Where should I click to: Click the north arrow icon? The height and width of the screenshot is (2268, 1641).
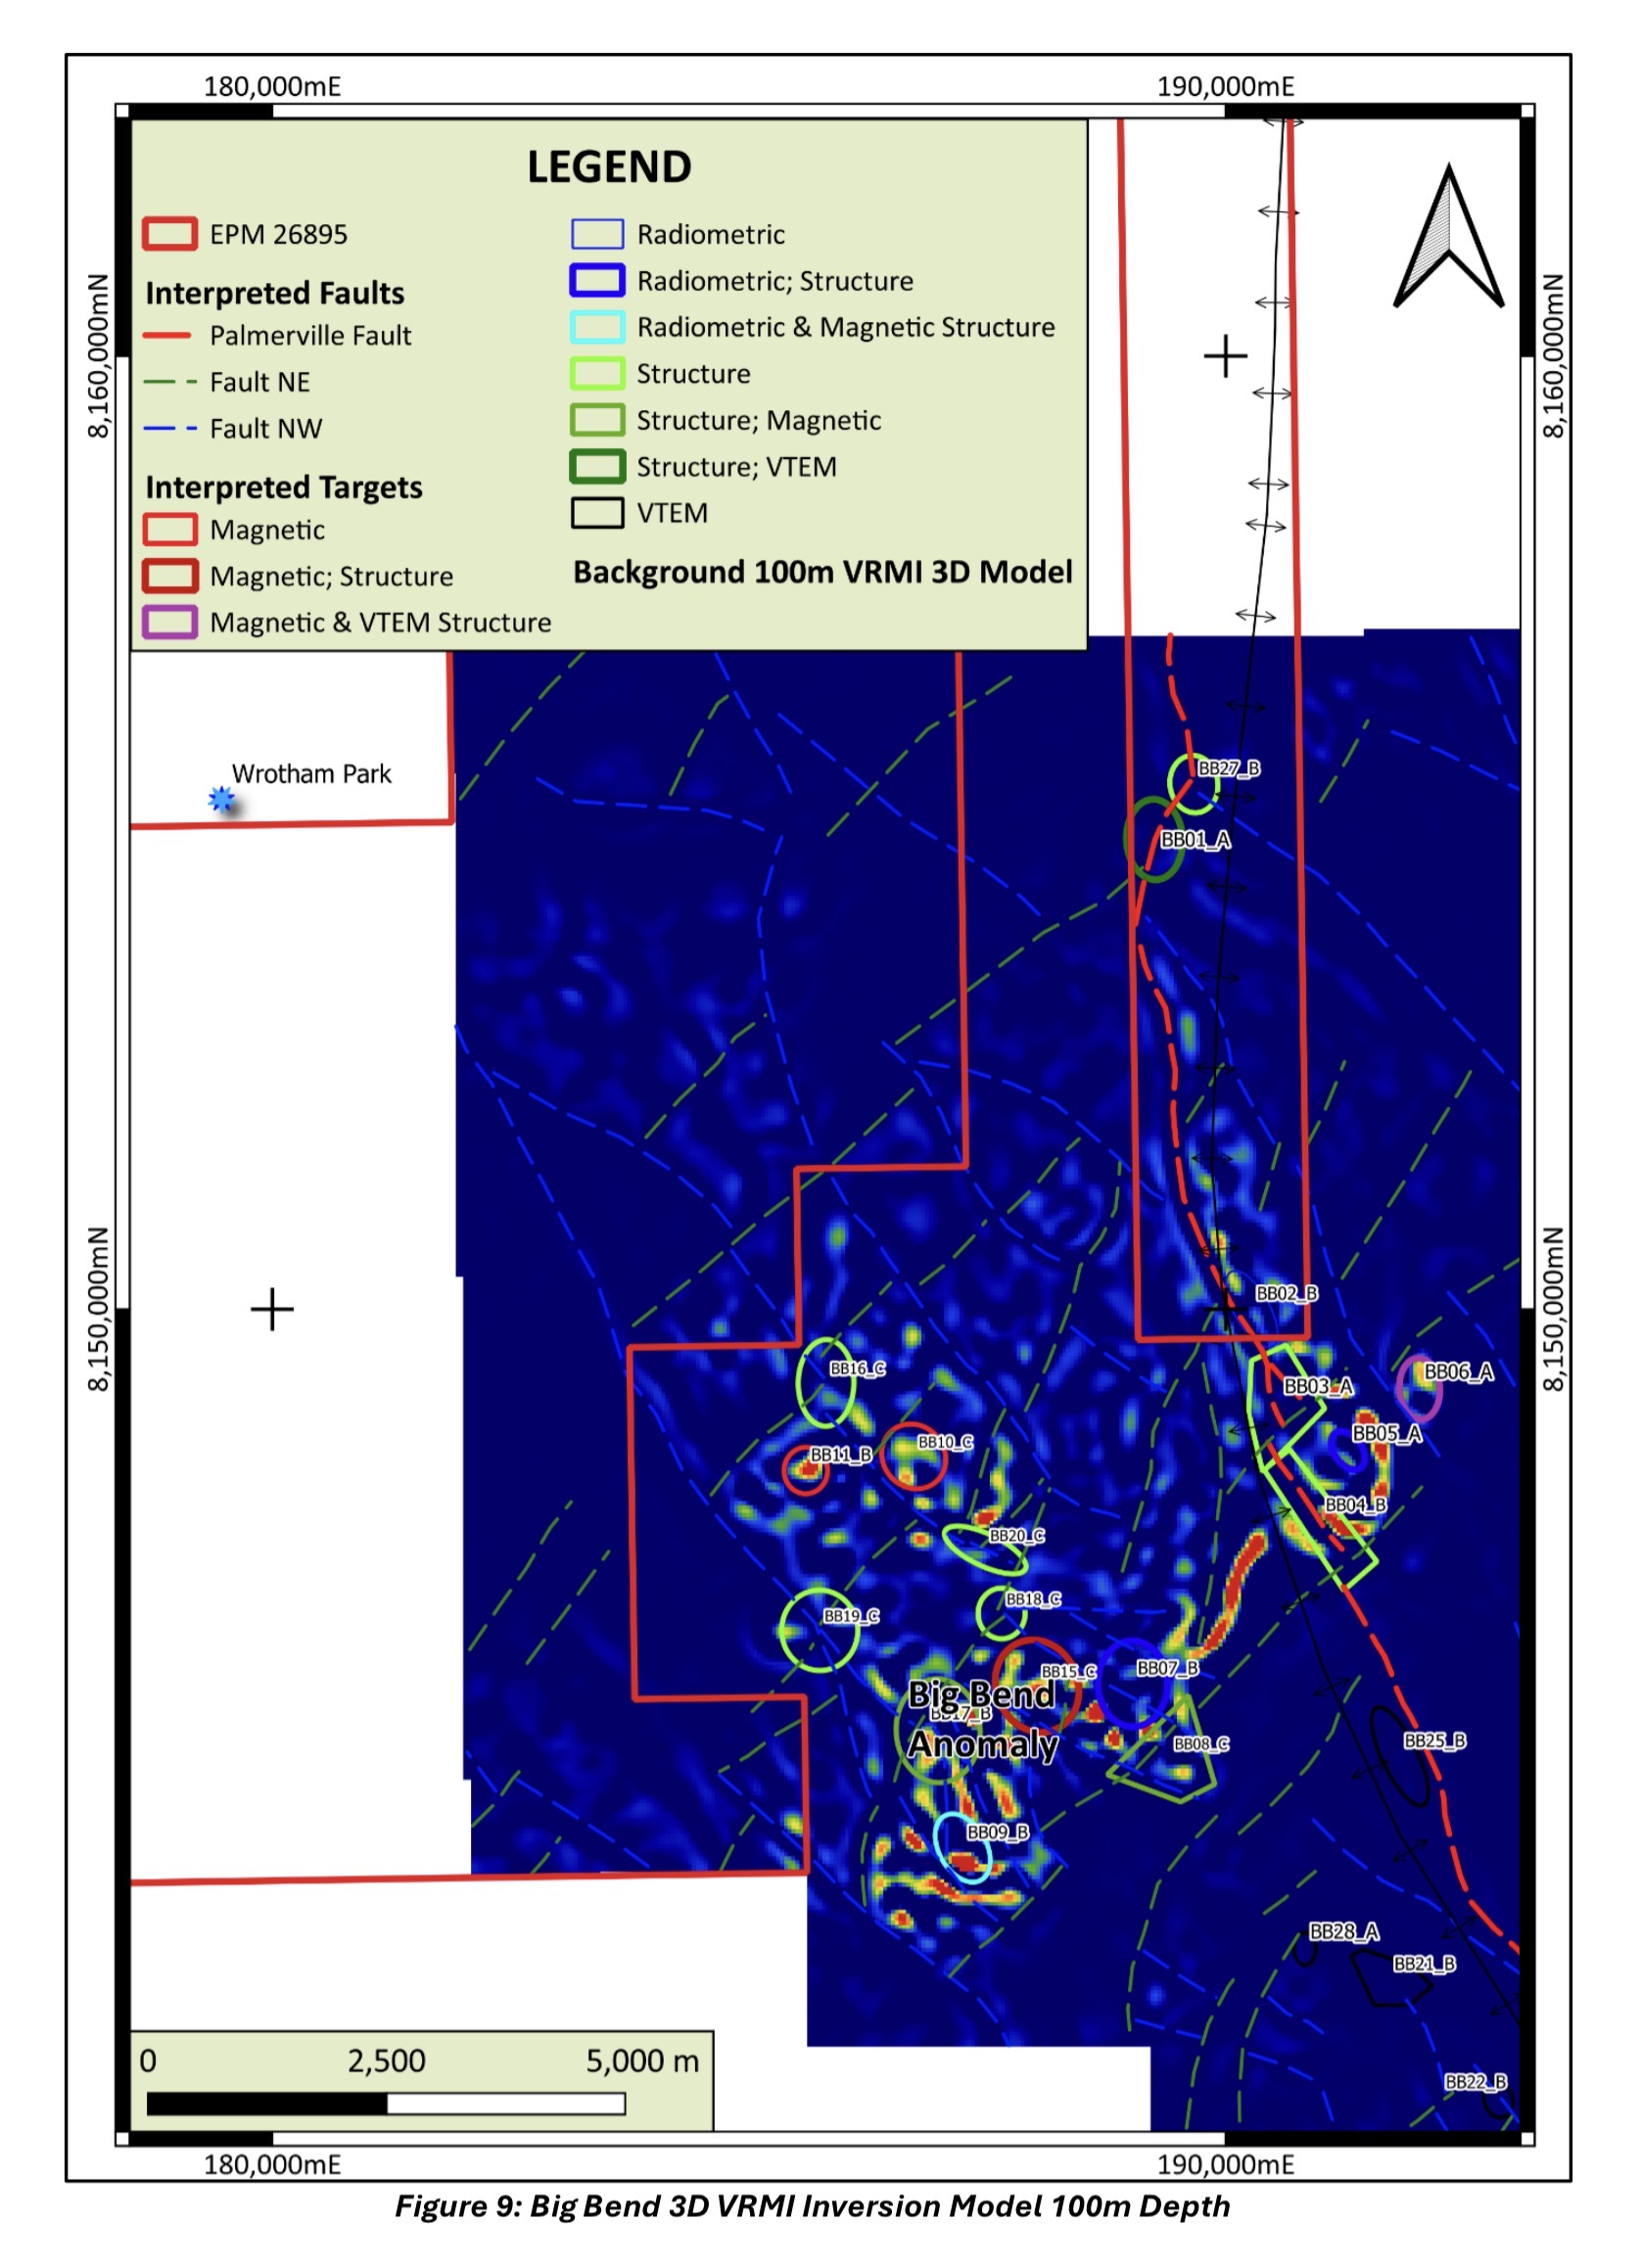click(x=1448, y=238)
